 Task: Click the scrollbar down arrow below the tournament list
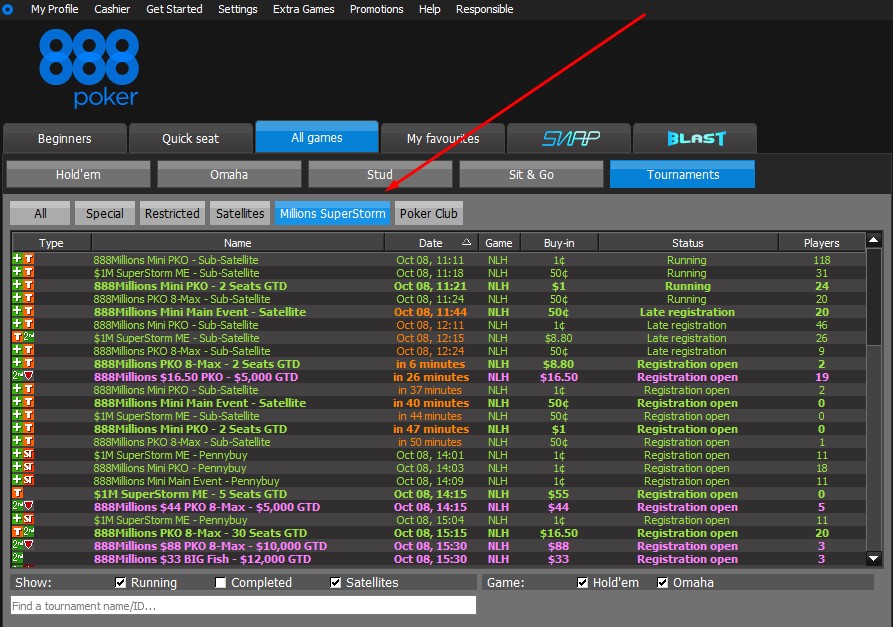point(874,559)
